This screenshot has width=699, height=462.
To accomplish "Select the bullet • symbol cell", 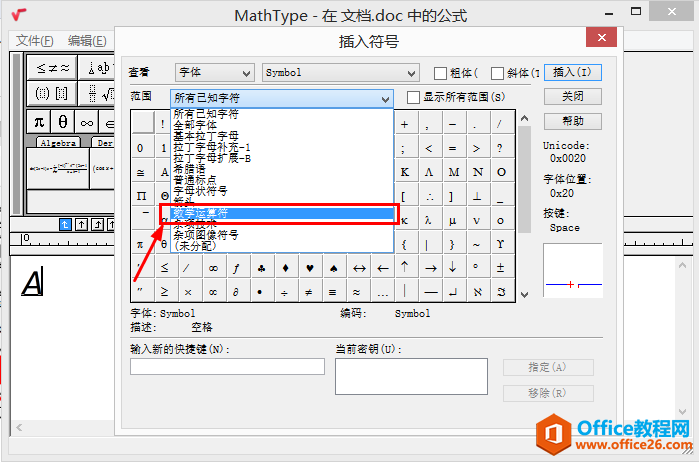I will [260, 293].
